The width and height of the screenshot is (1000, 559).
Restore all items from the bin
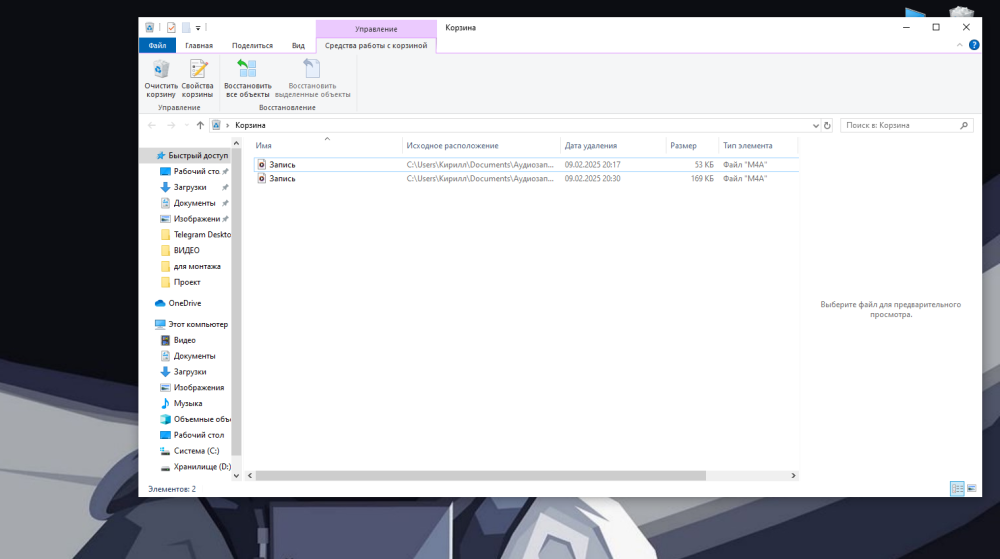tap(247, 78)
